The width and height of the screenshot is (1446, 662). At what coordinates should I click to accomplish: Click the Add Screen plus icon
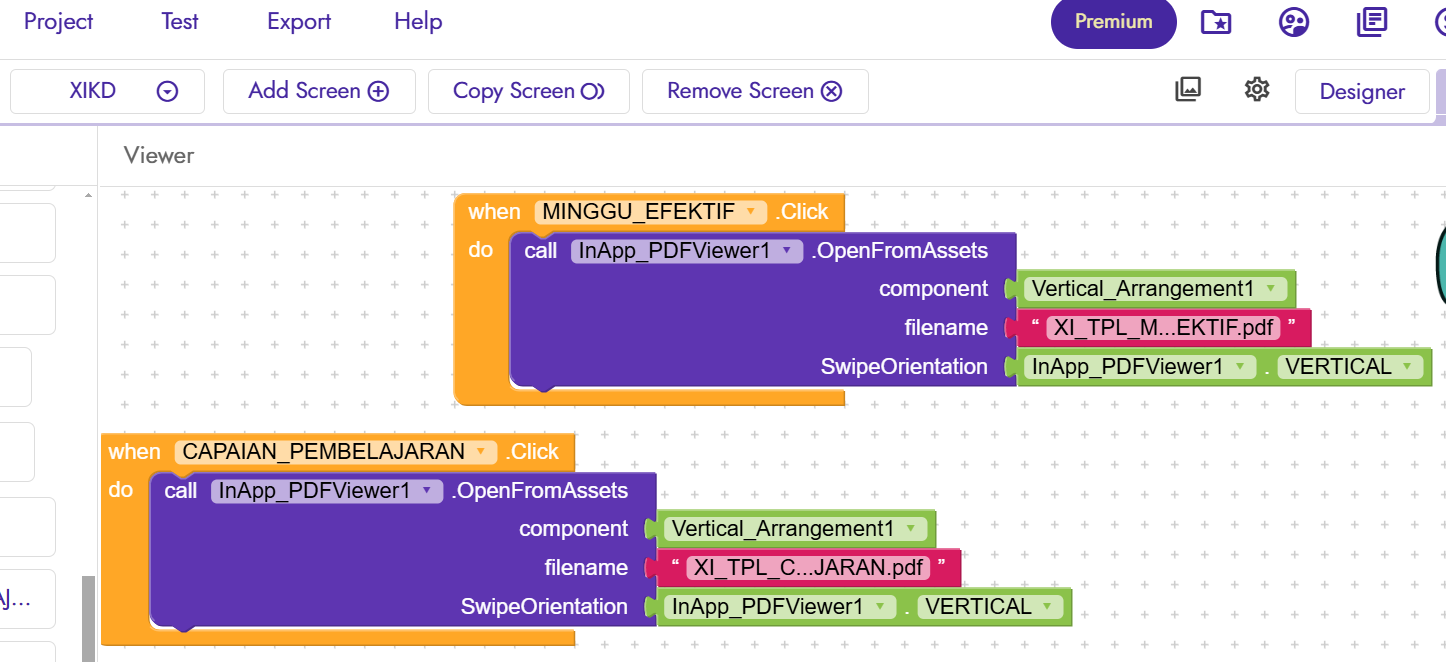[x=378, y=91]
